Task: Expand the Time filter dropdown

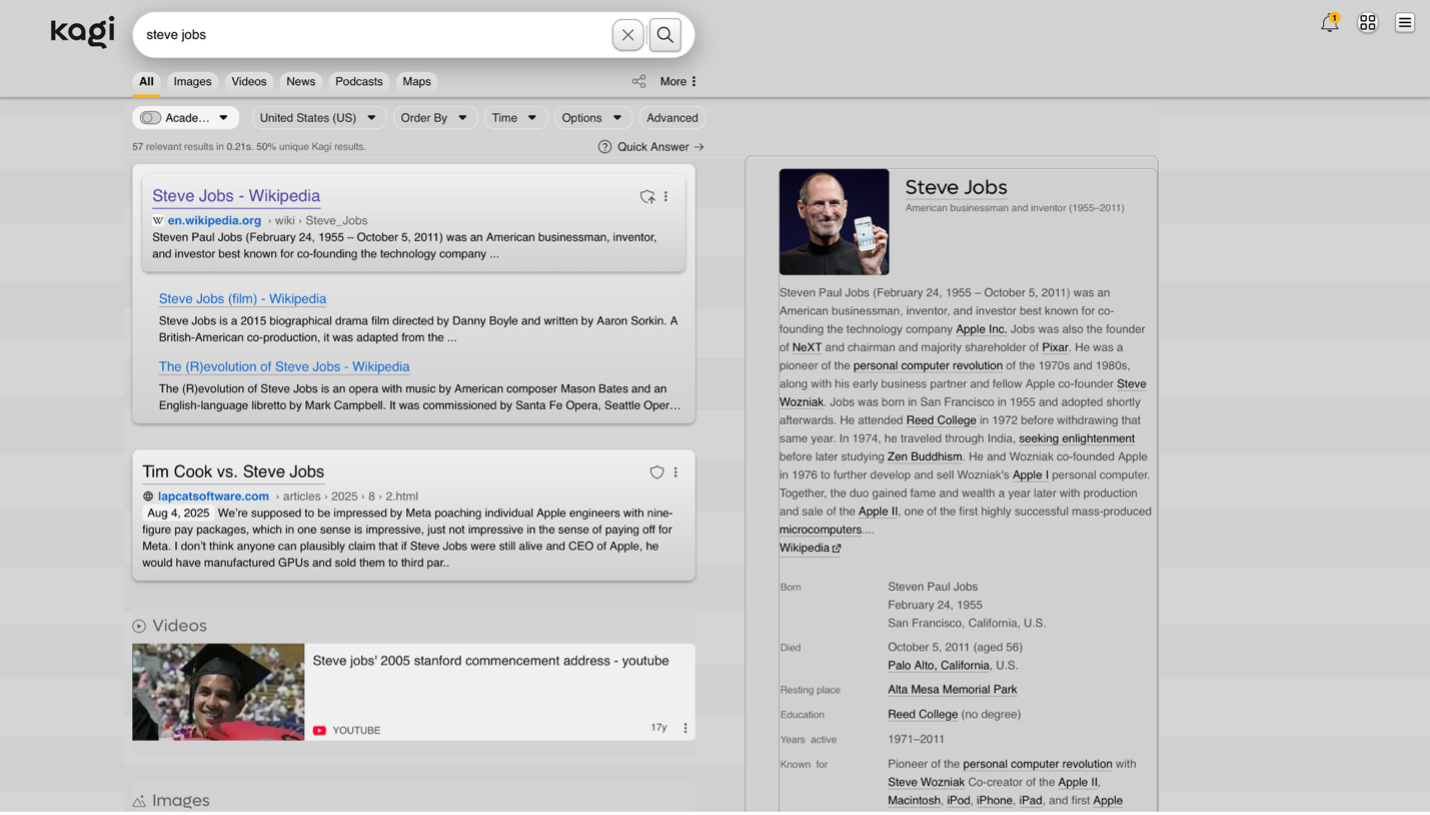Action: [x=514, y=118]
